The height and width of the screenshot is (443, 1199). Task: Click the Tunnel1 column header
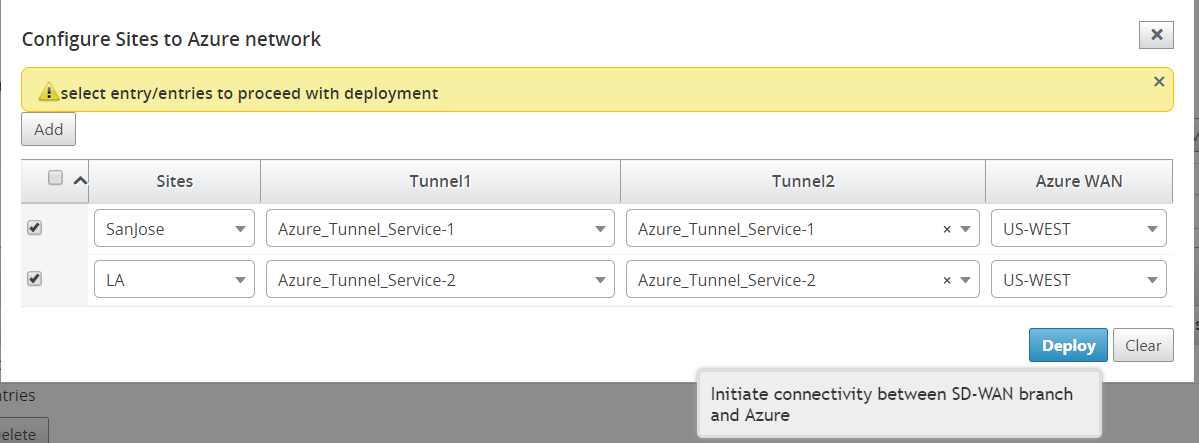pos(440,181)
